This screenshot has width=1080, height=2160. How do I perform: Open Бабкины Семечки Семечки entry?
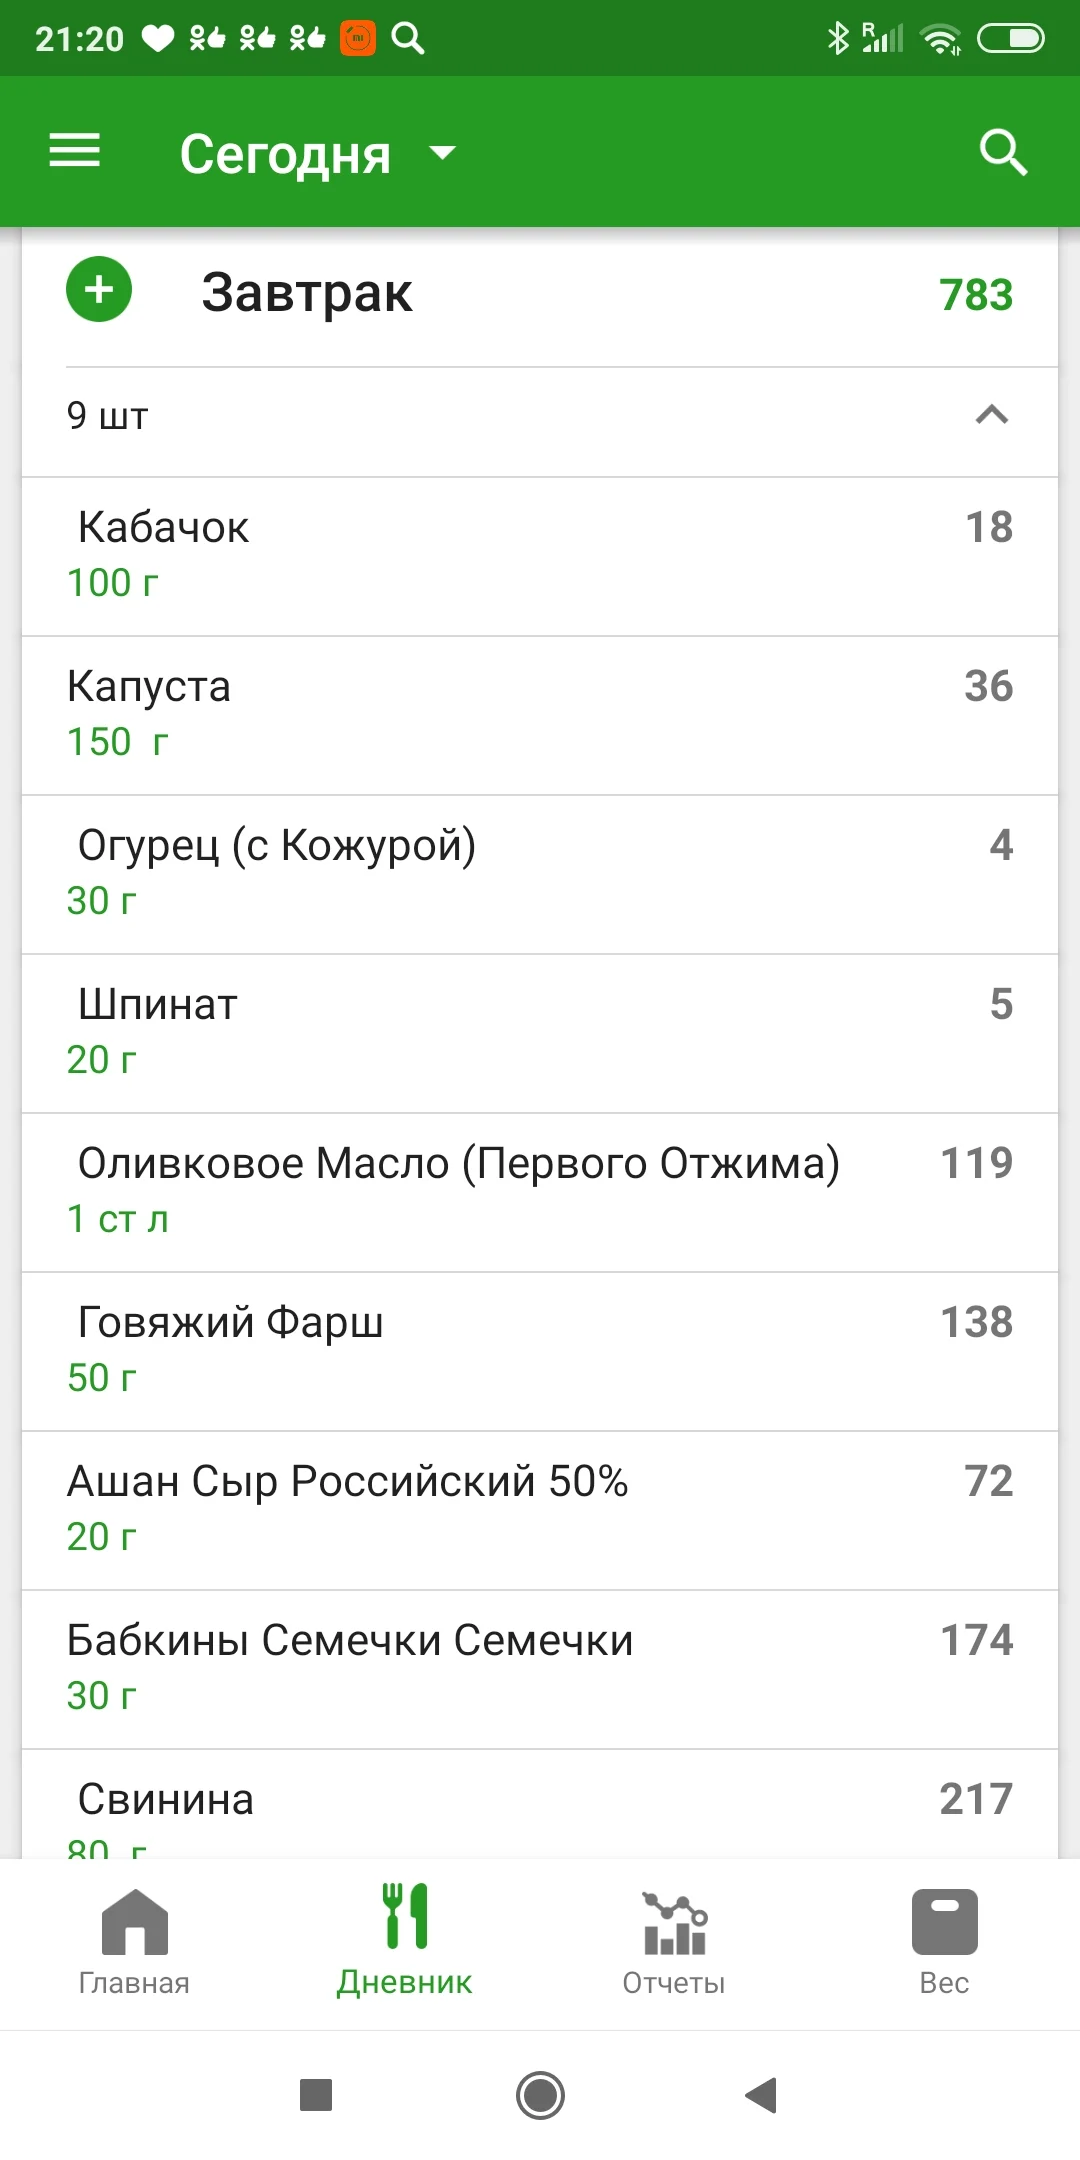coord(540,1668)
